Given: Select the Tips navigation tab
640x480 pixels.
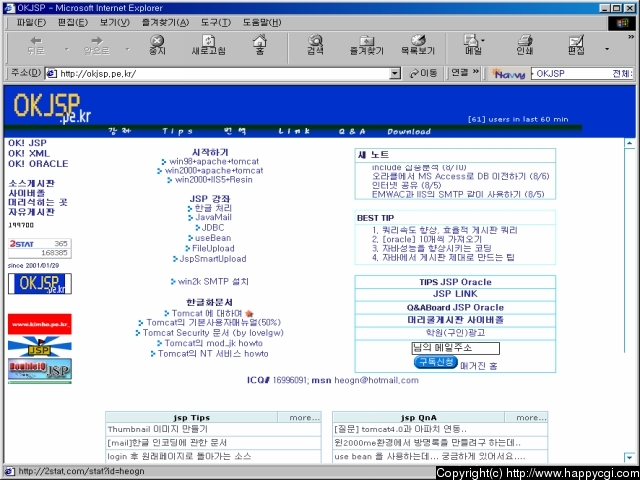Looking at the screenshot, I should (x=177, y=131).
